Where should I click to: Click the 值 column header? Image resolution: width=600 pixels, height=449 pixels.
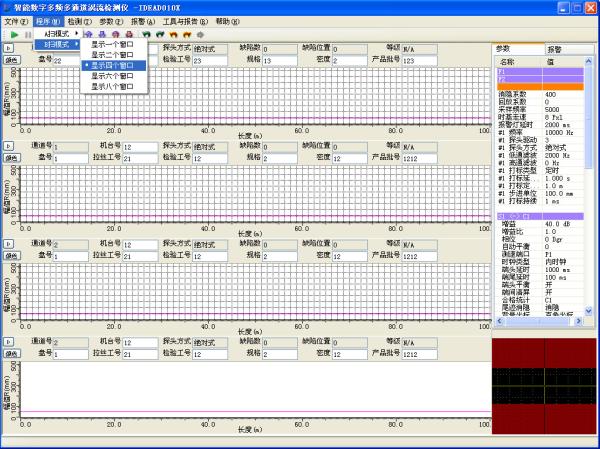(x=563, y=62)
